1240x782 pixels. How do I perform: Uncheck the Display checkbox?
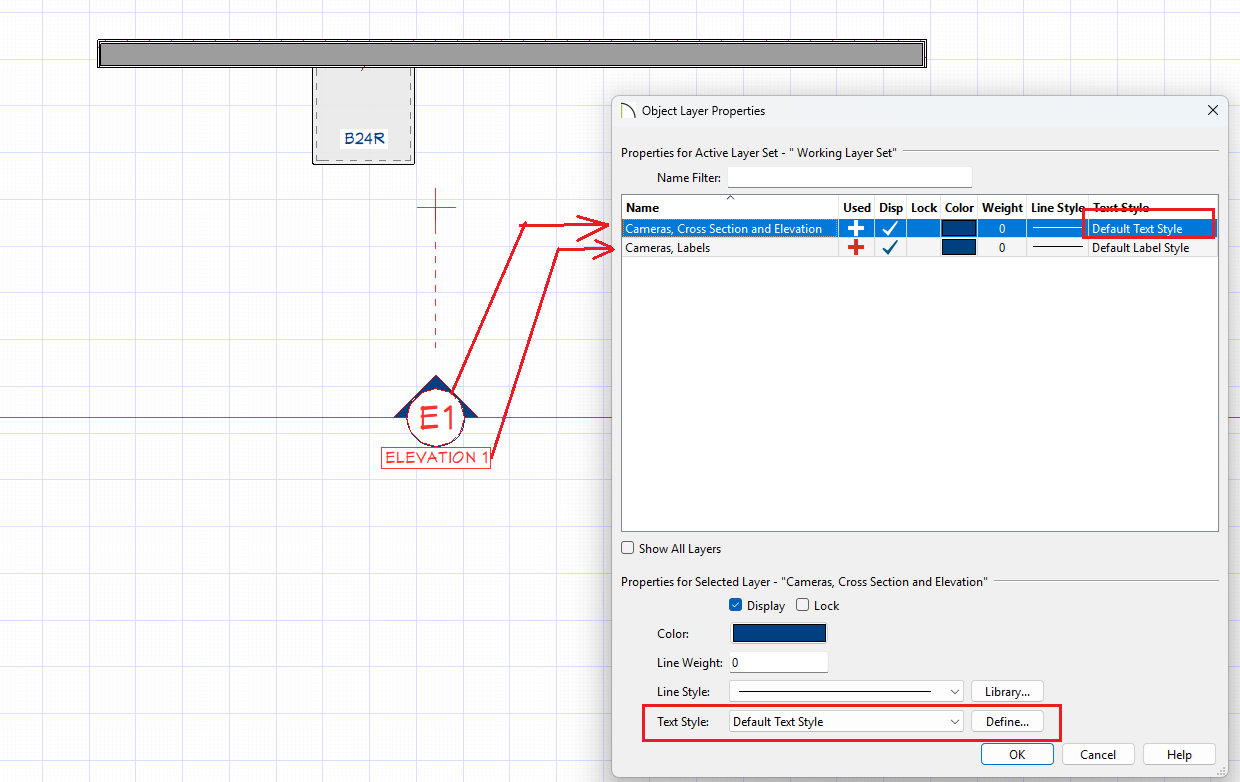[736, 605]
